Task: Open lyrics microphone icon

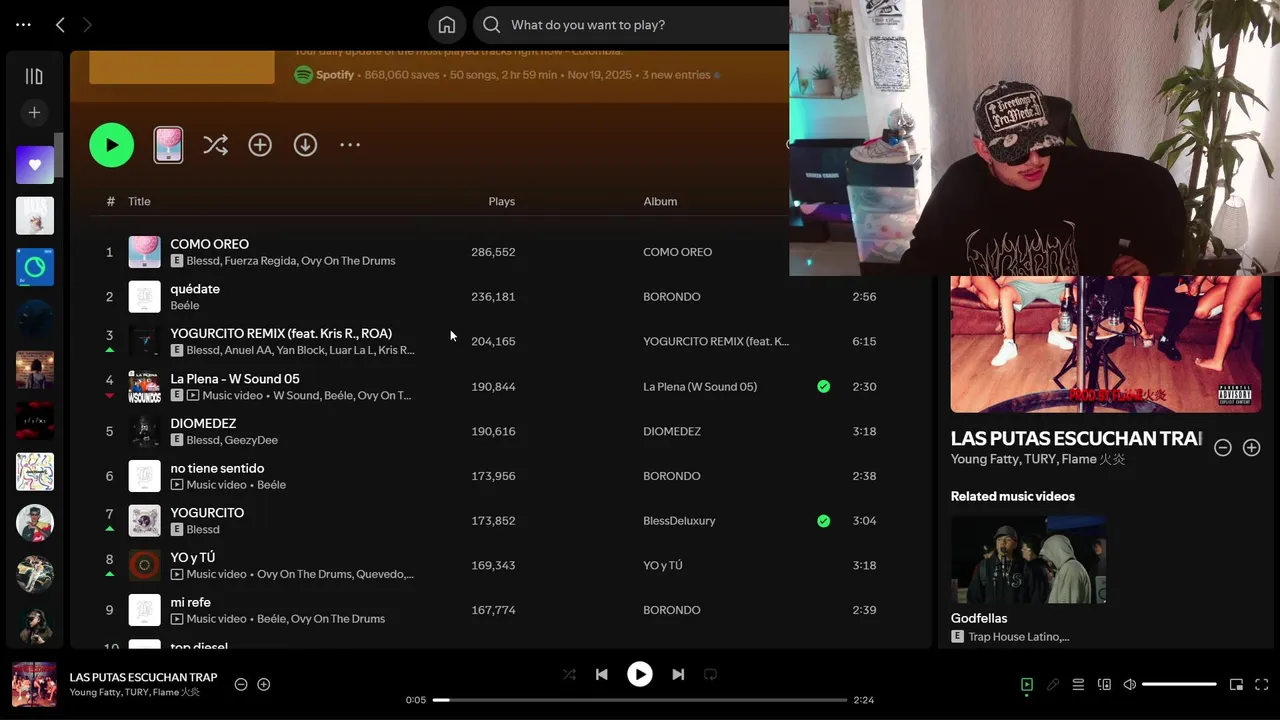Action: [x=1053, y=684]
